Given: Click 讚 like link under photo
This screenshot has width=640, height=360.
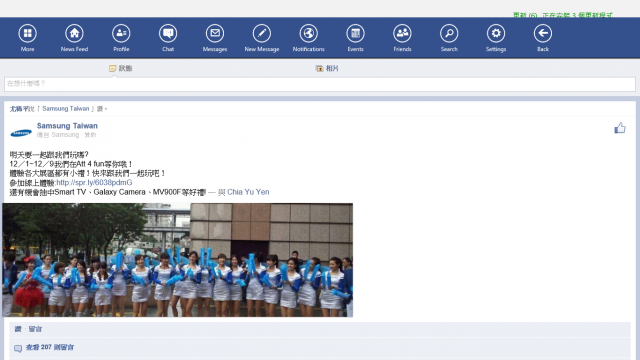Looking at the screenshot, I should (x=18, y=329).
